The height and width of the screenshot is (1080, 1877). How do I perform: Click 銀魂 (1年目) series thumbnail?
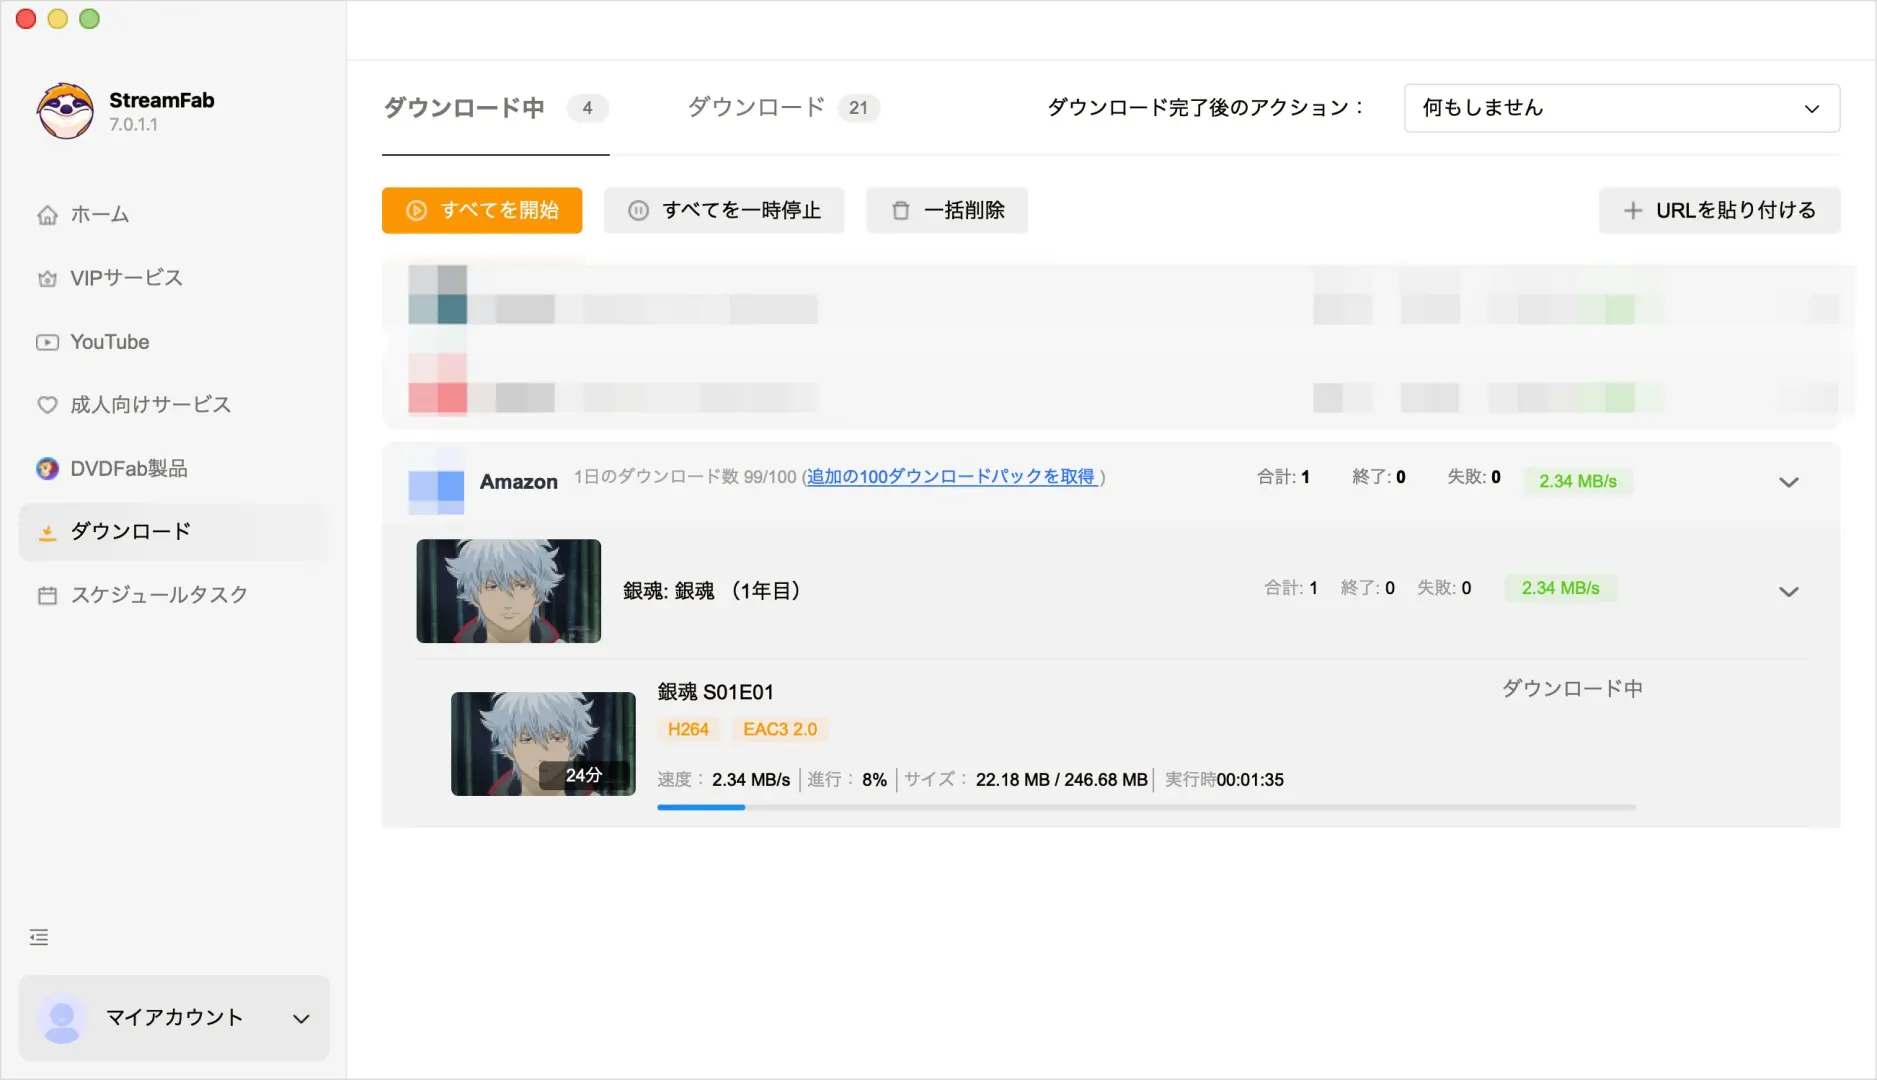(x=508, y=591)
